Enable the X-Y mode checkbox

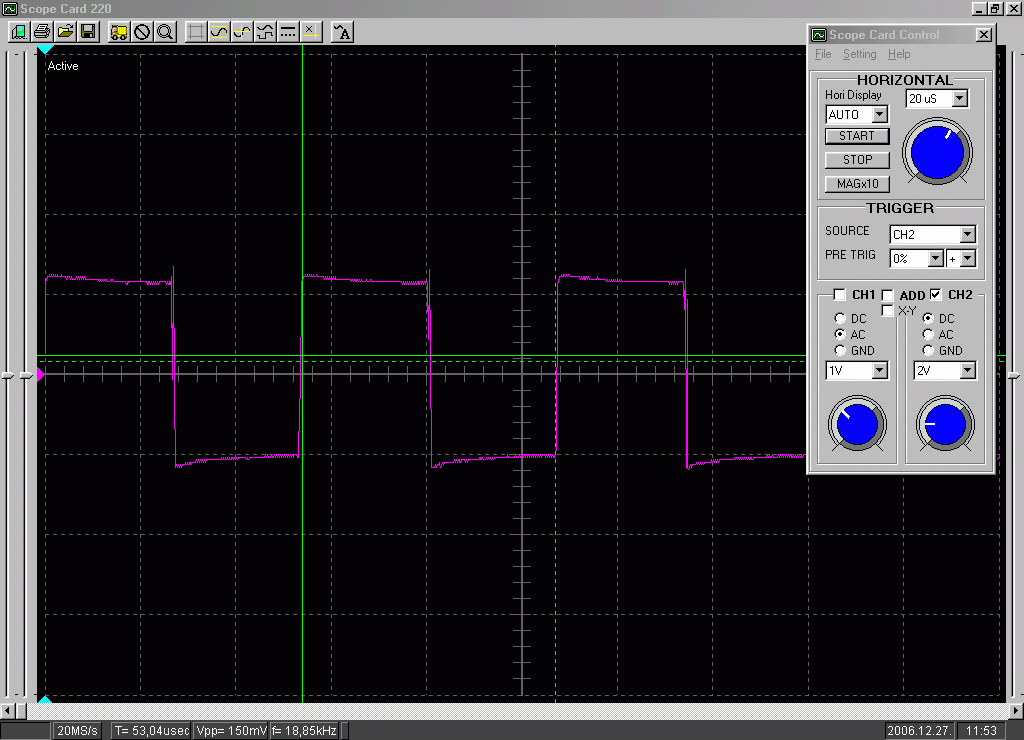tap(887, 310)
